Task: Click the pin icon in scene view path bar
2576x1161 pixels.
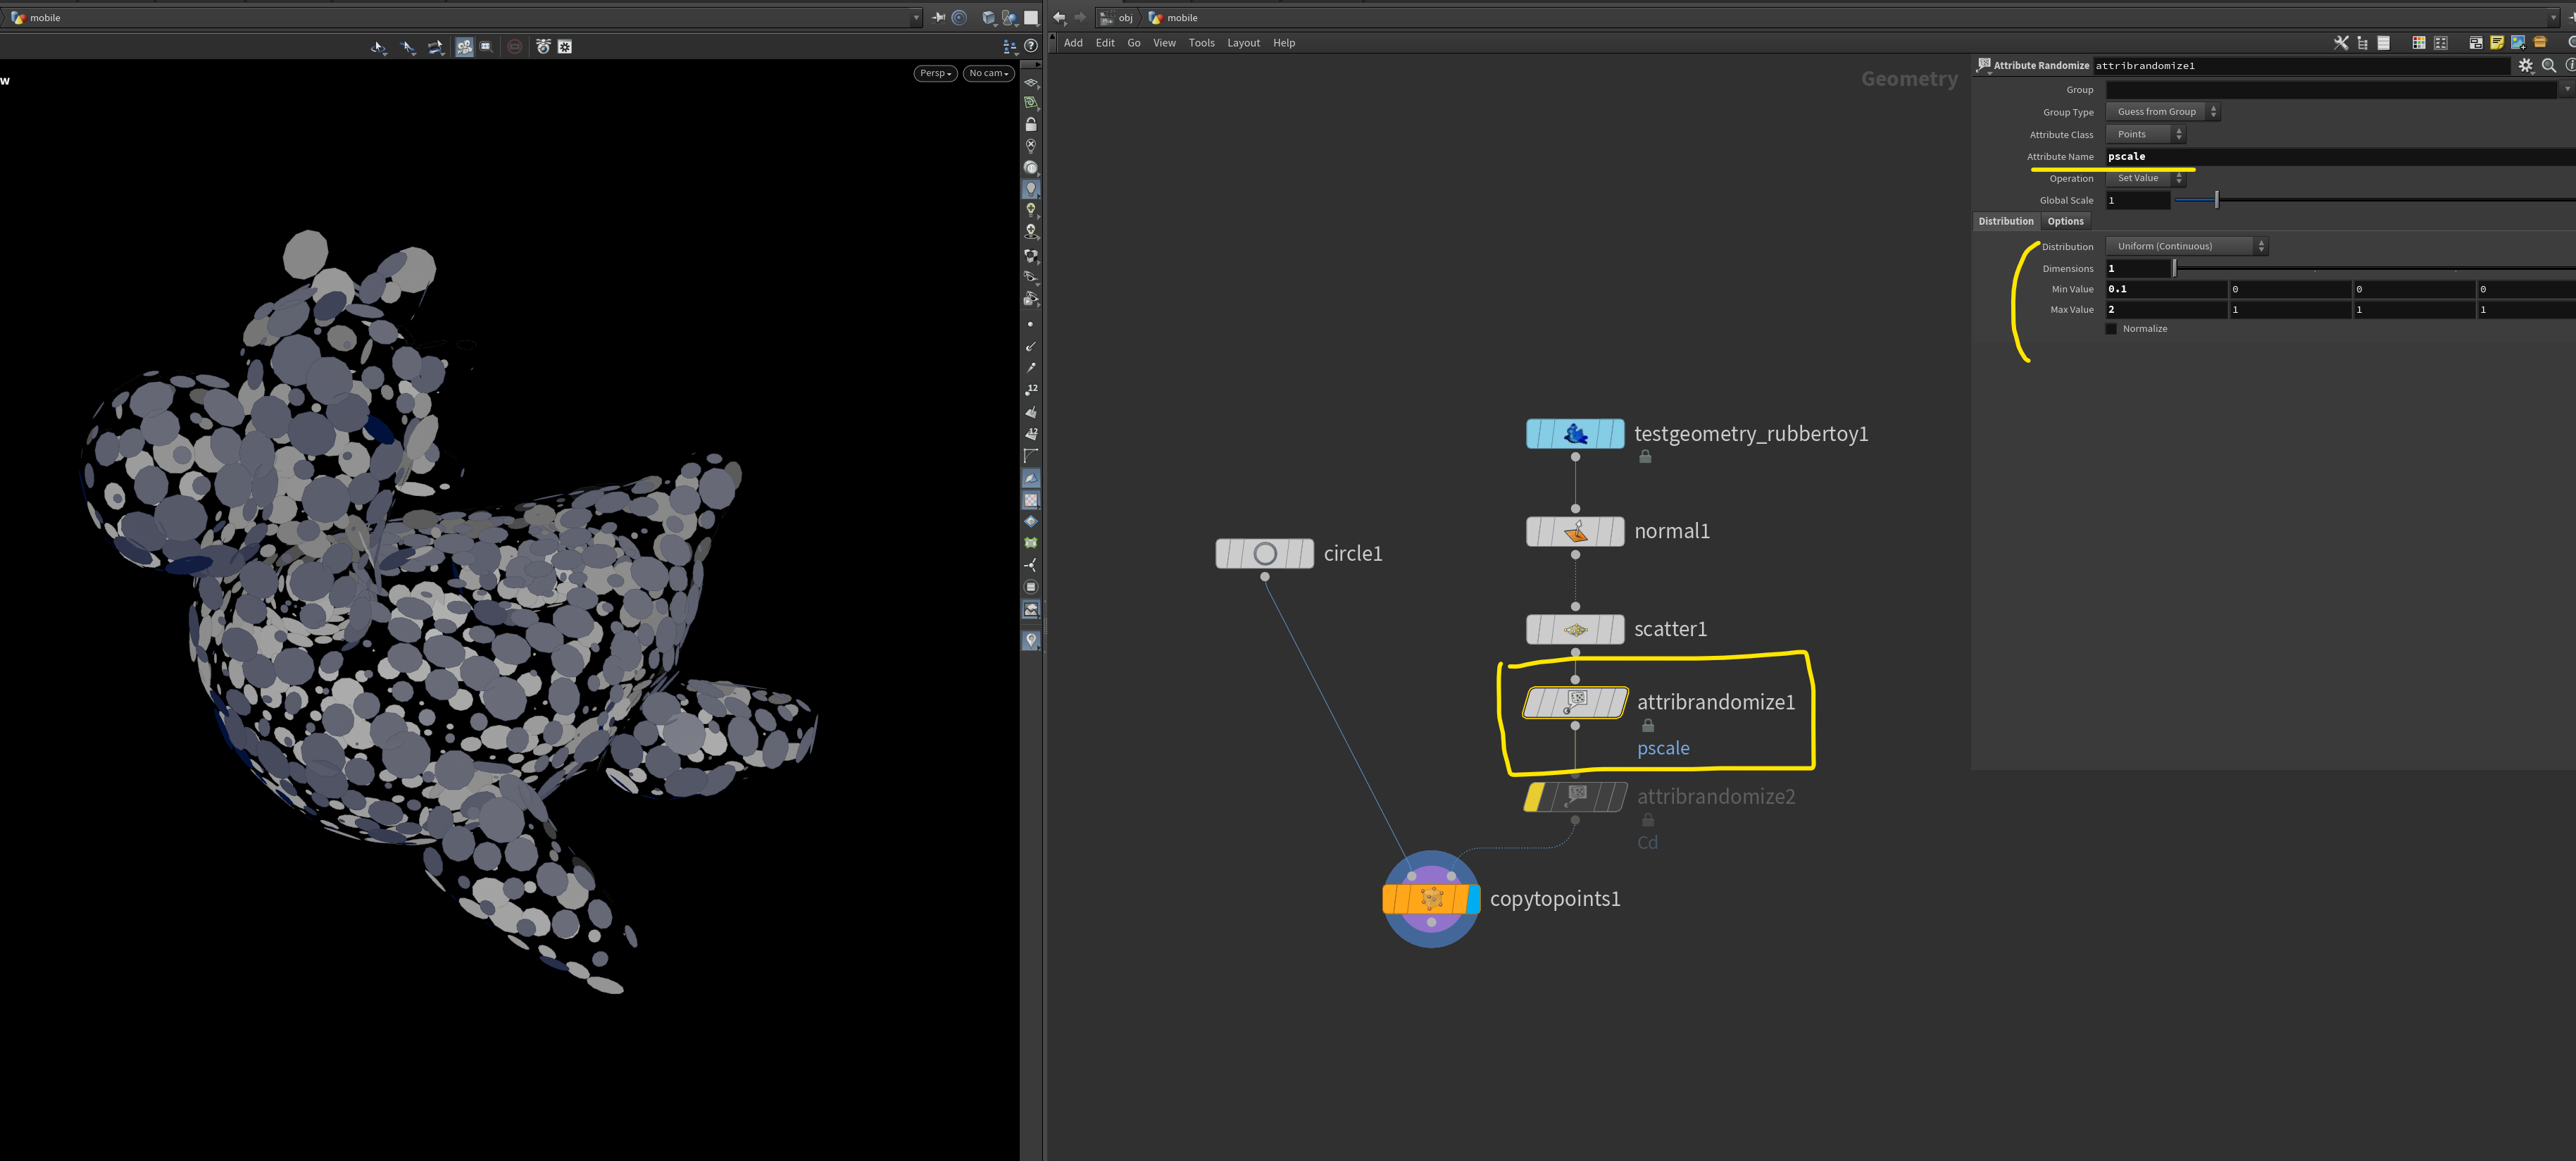Action: 938,17
